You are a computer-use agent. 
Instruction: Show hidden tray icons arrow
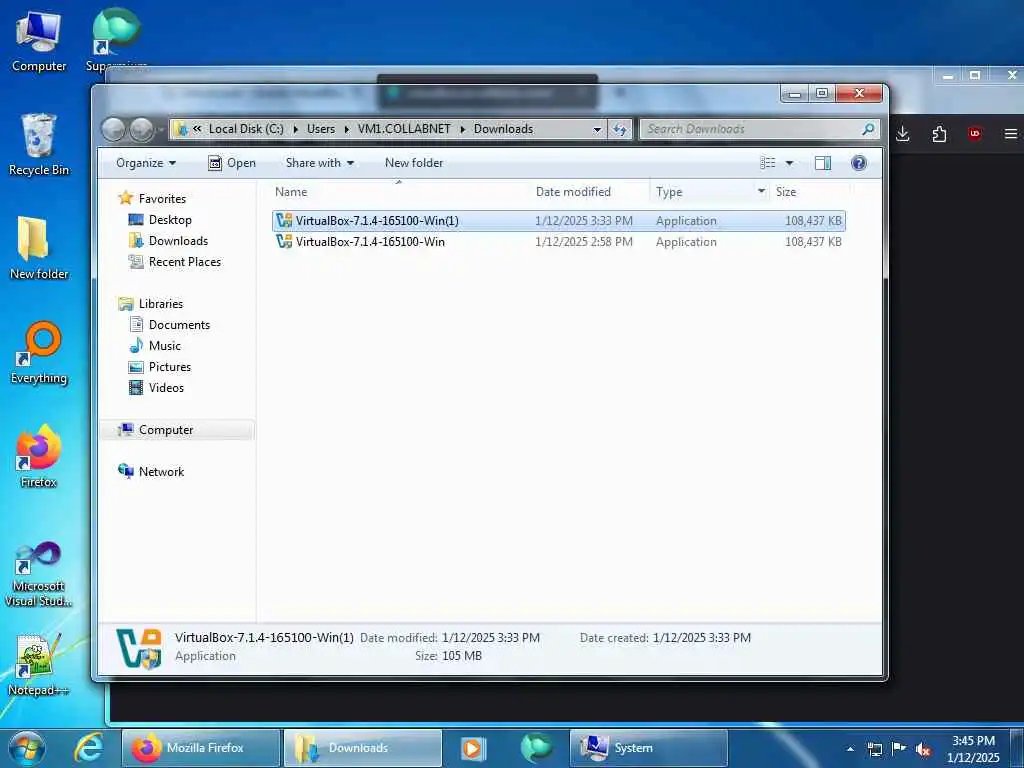click(850, 749)
